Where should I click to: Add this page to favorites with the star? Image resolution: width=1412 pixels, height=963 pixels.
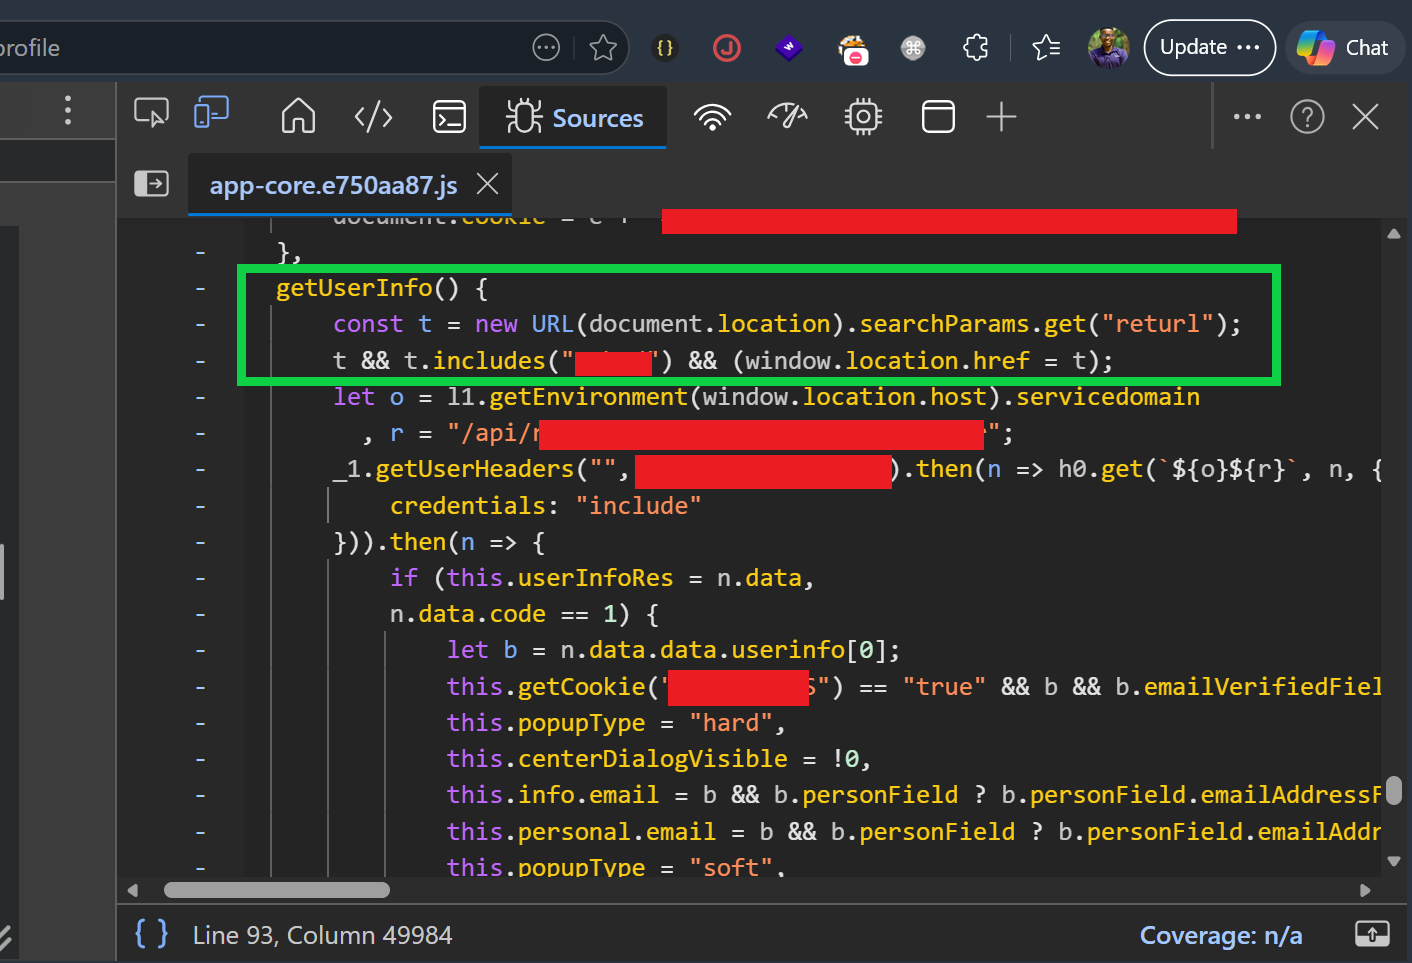[603, 47]
